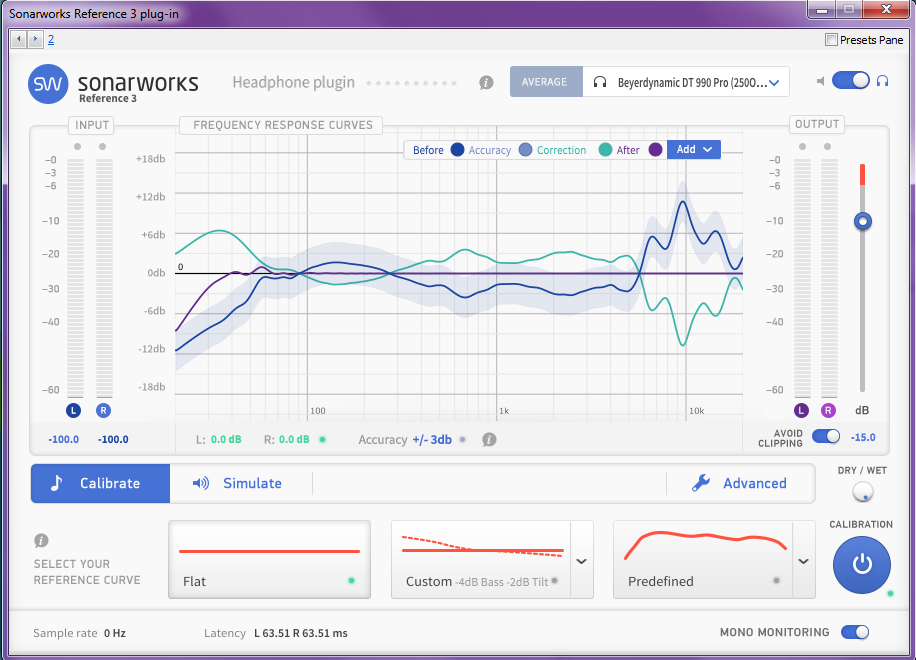916x660 pixels.
Task: Click the input L channel badge
Action: tap(74, 411)
